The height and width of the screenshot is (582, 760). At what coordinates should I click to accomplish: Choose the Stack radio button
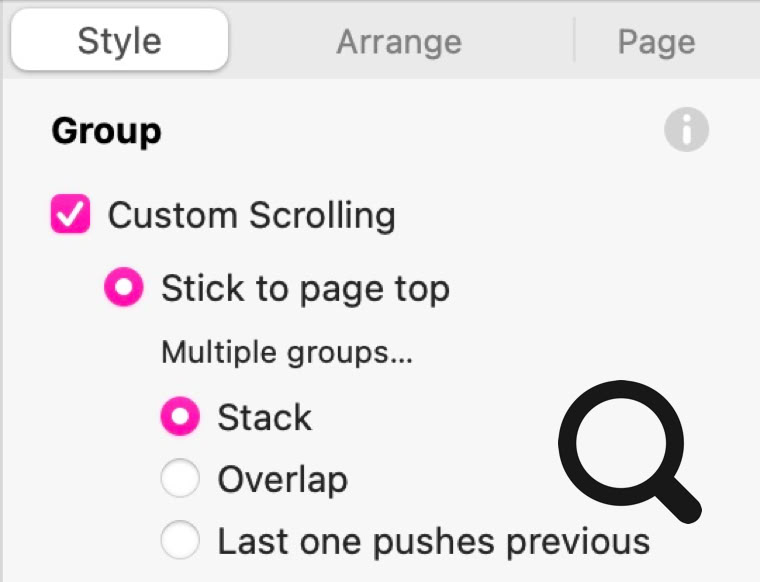pos(180,417)
